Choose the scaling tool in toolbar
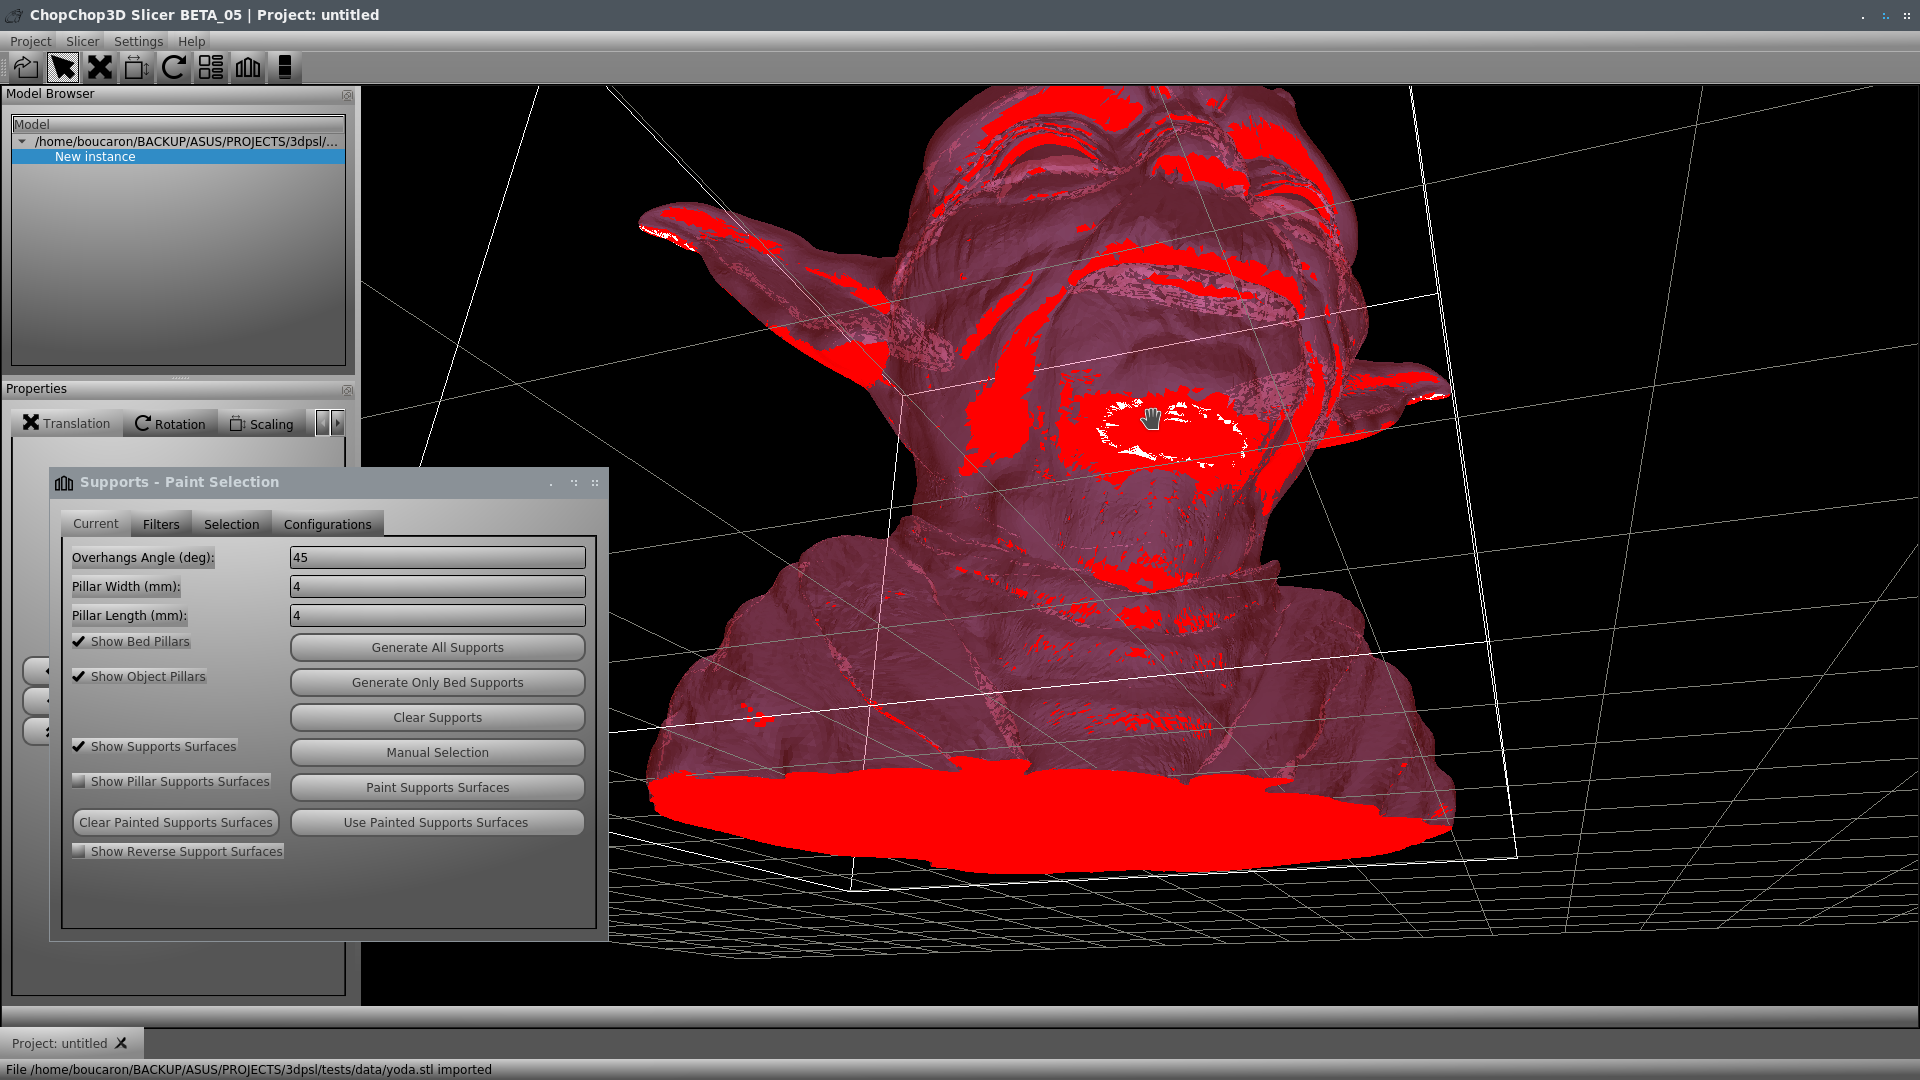 point(136,67)
